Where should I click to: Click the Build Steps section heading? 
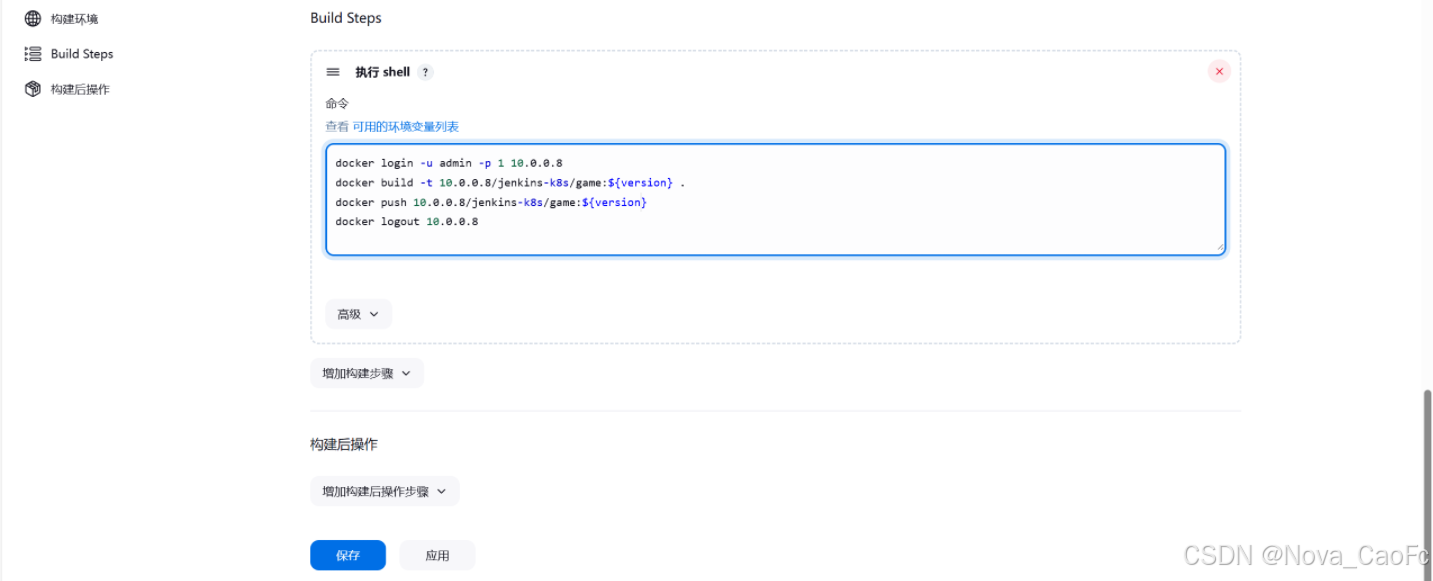point(346,18)
